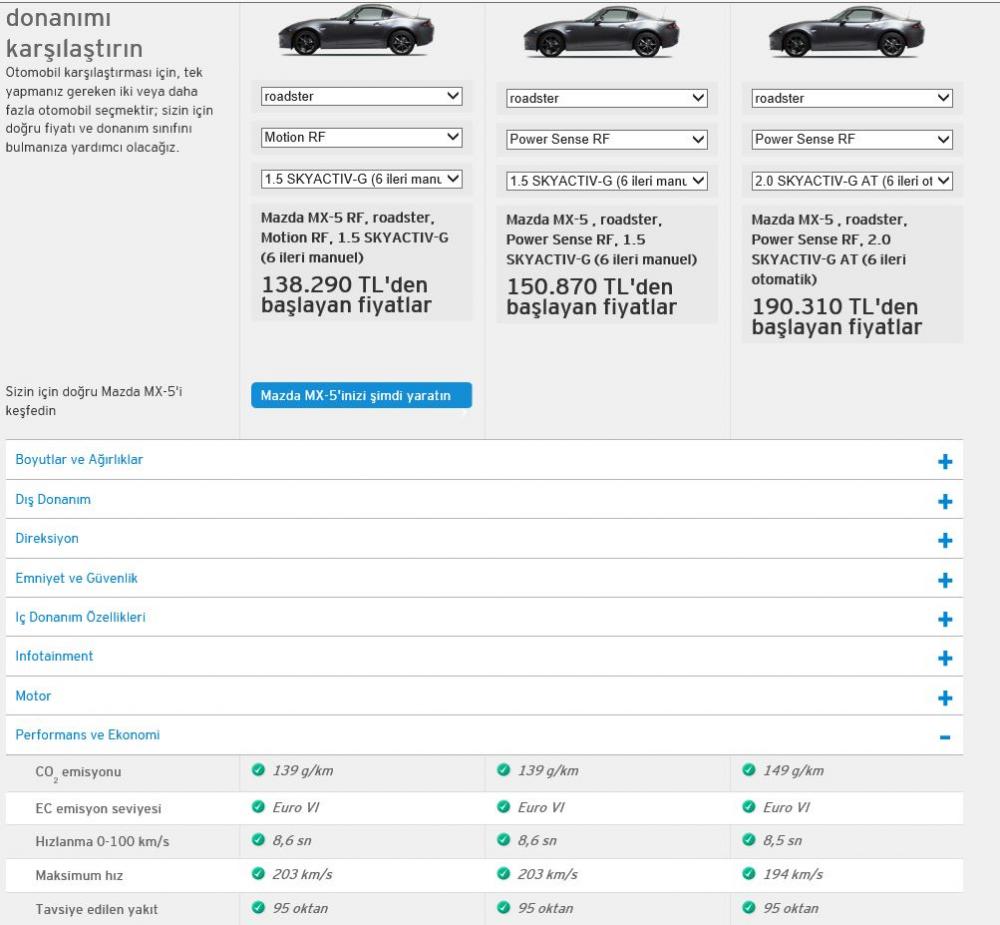Open the Infotainment section link
Viewport: 1000px width, 925px height.
coord(54,656)
